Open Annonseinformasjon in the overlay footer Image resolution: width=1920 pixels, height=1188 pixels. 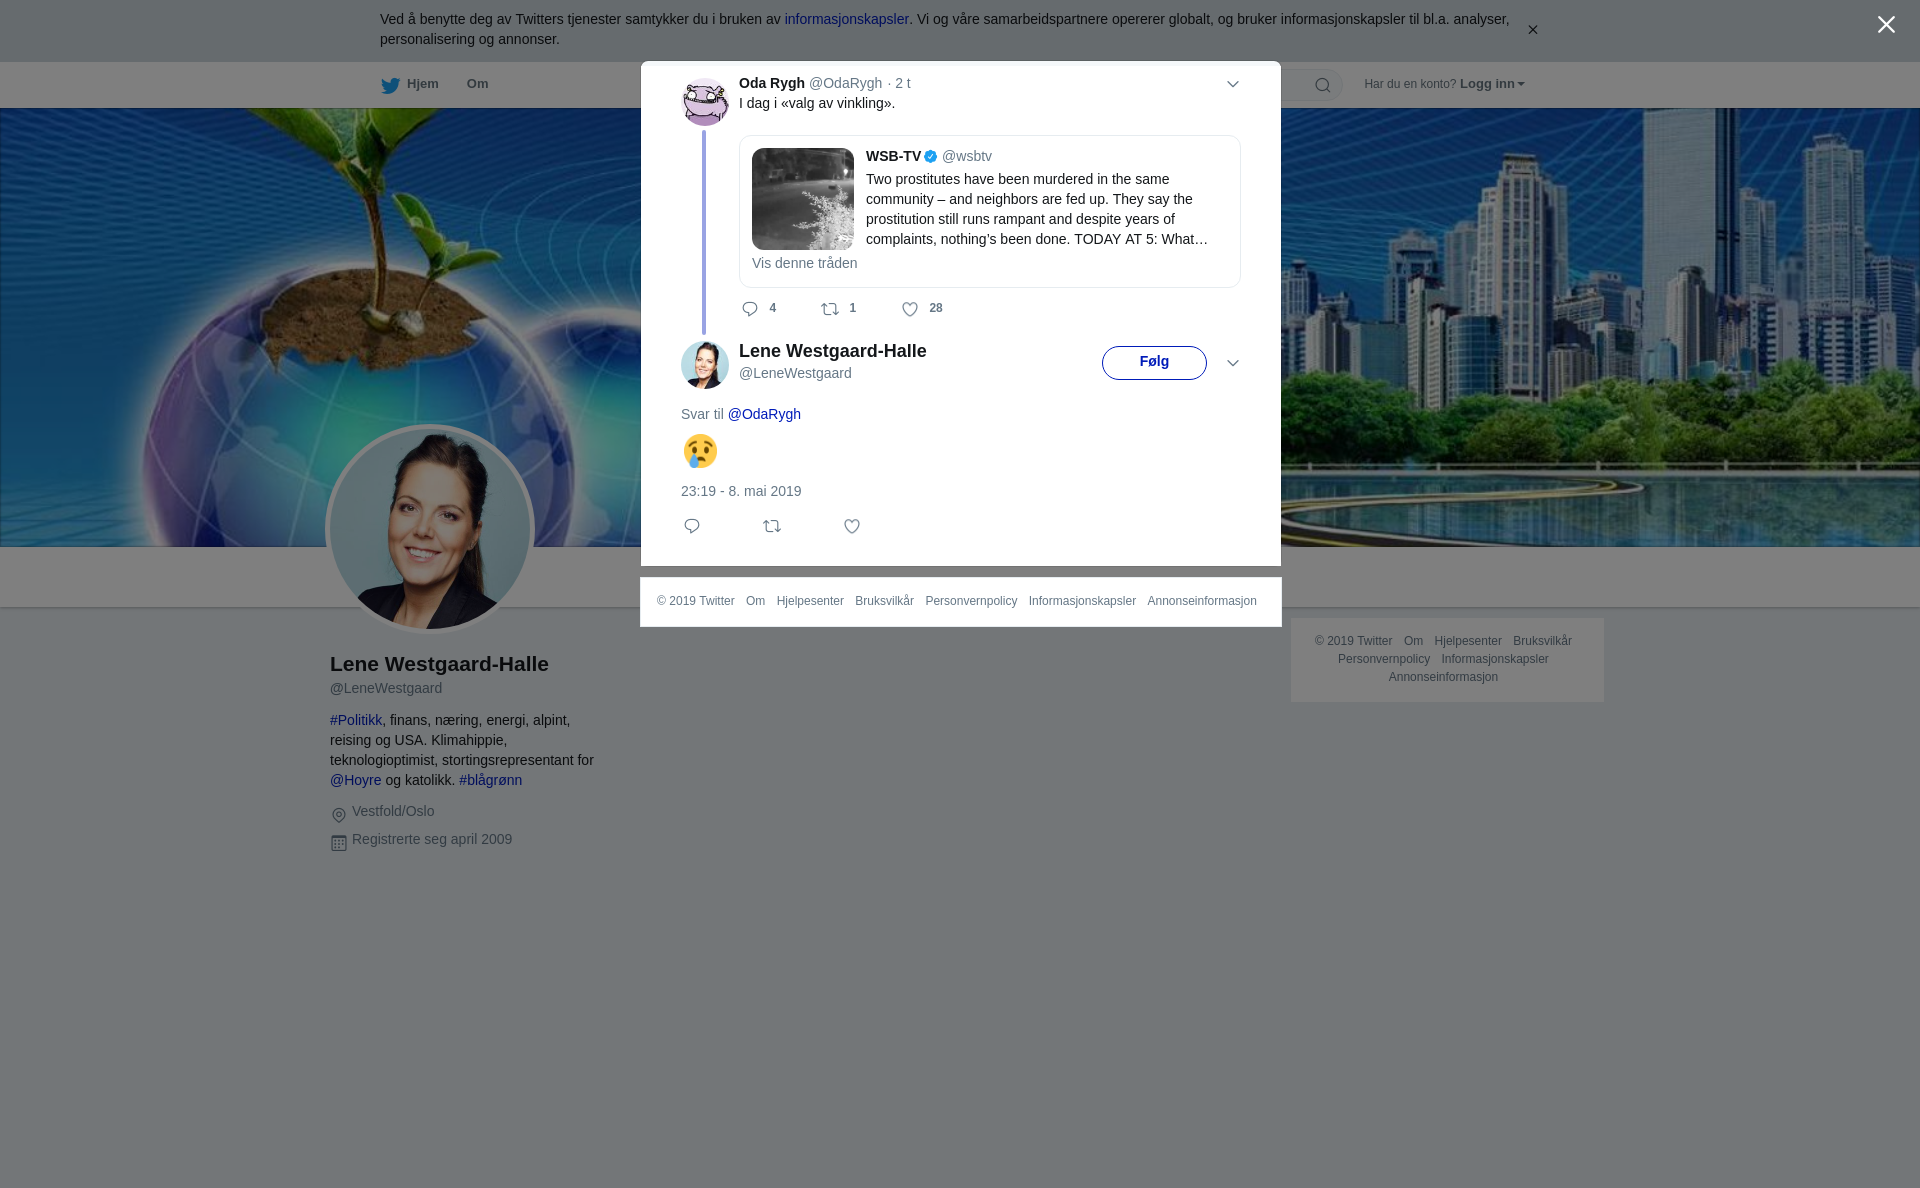click(x=1202, y=601)
